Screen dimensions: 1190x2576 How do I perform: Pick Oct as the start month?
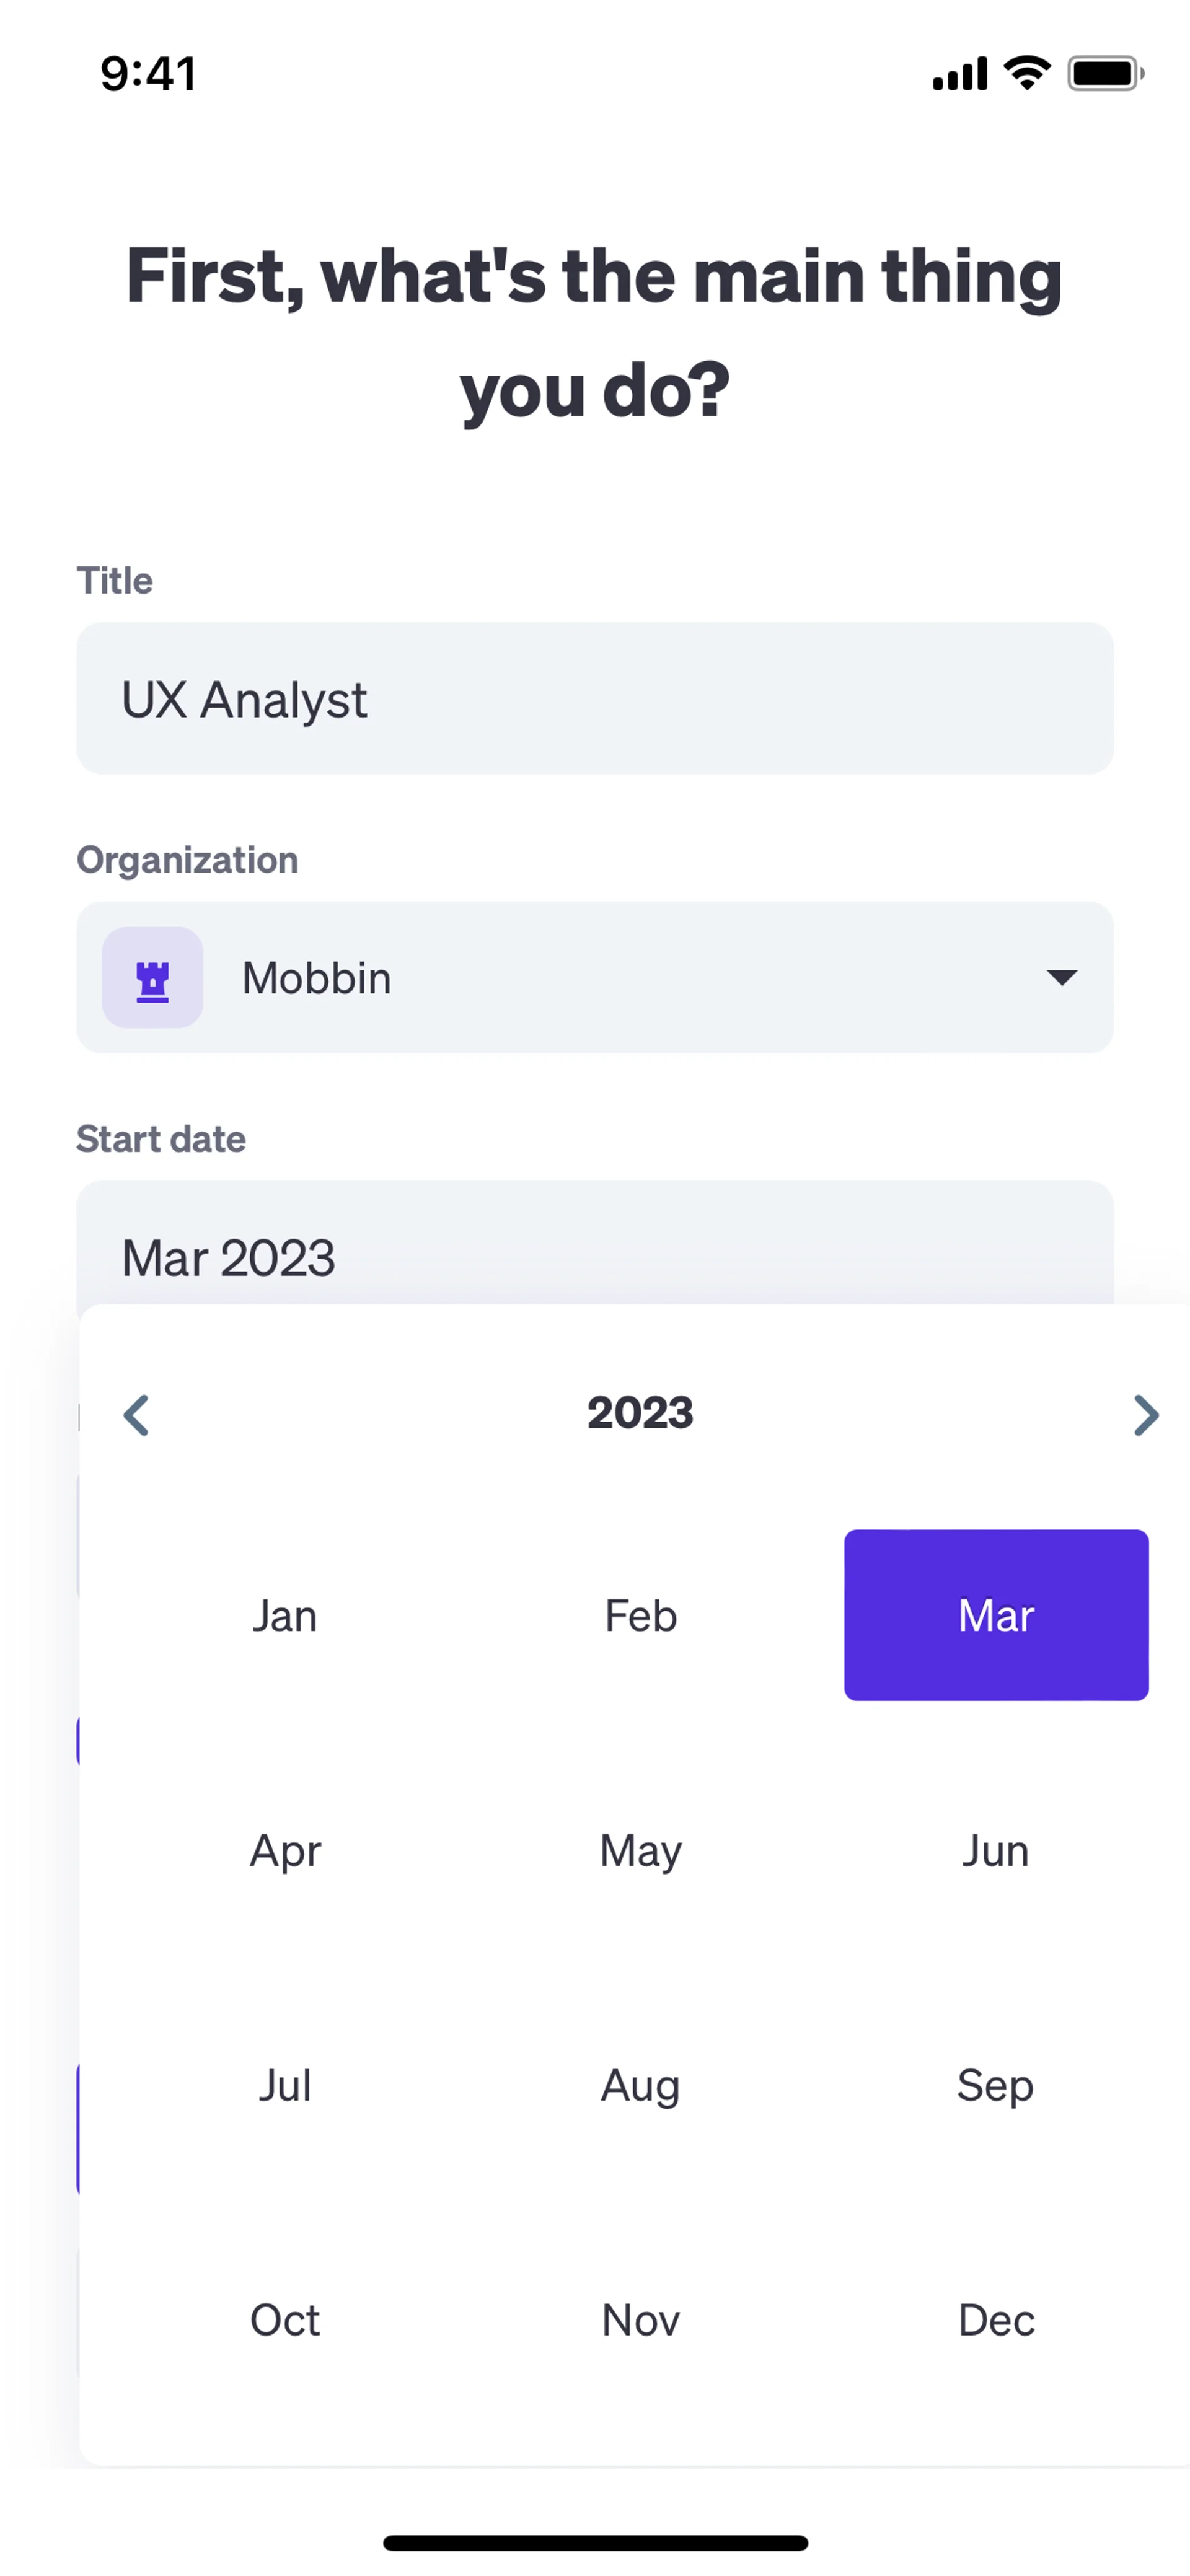[285, 2320]
